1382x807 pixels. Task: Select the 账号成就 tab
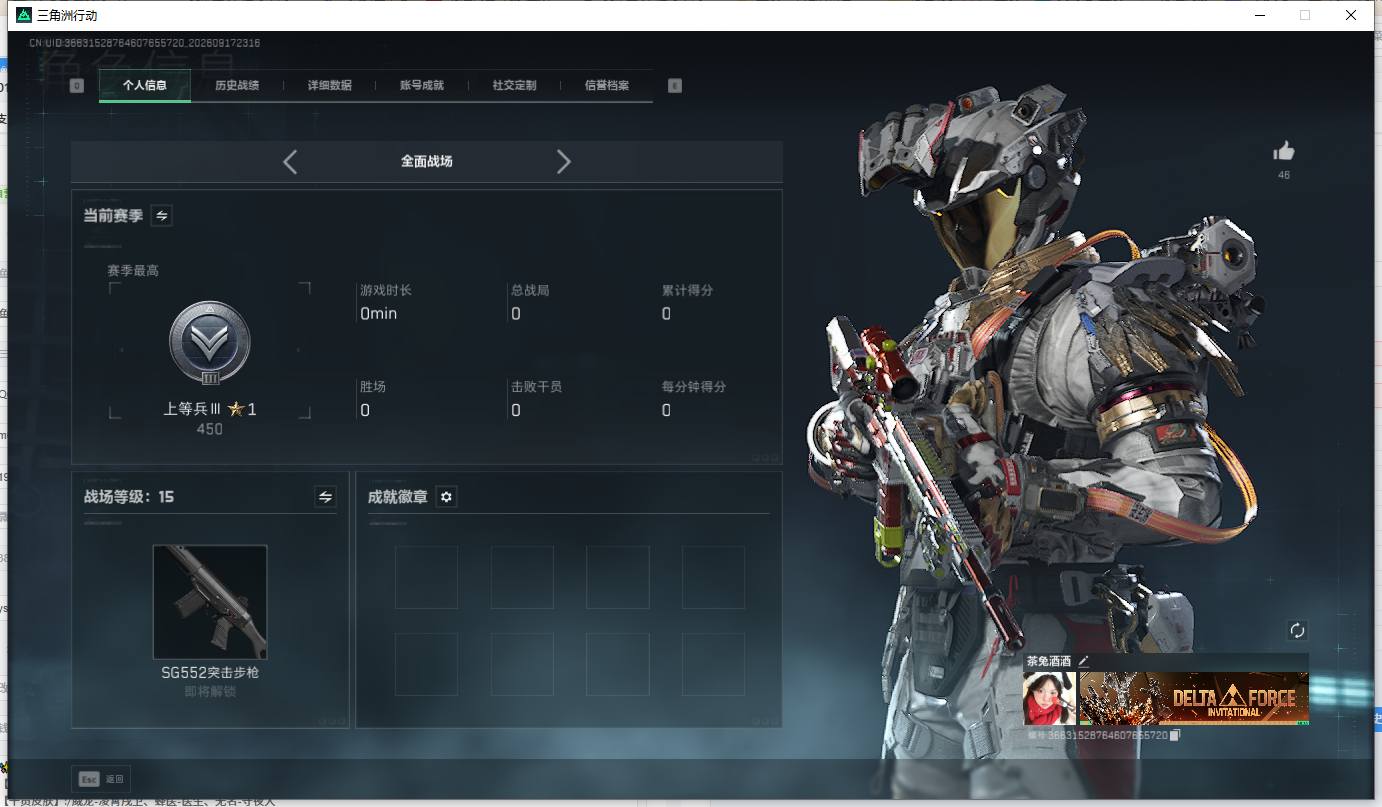pyautogui.click(x=422, y=85)
